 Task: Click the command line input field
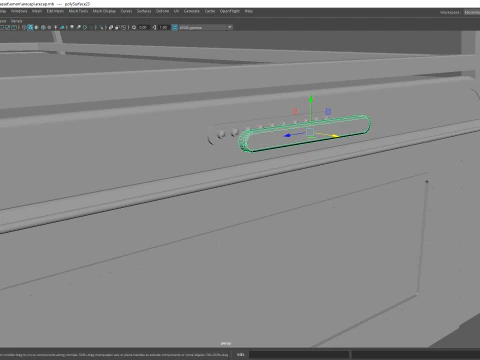pyautogui.click(x=299, y=355)
